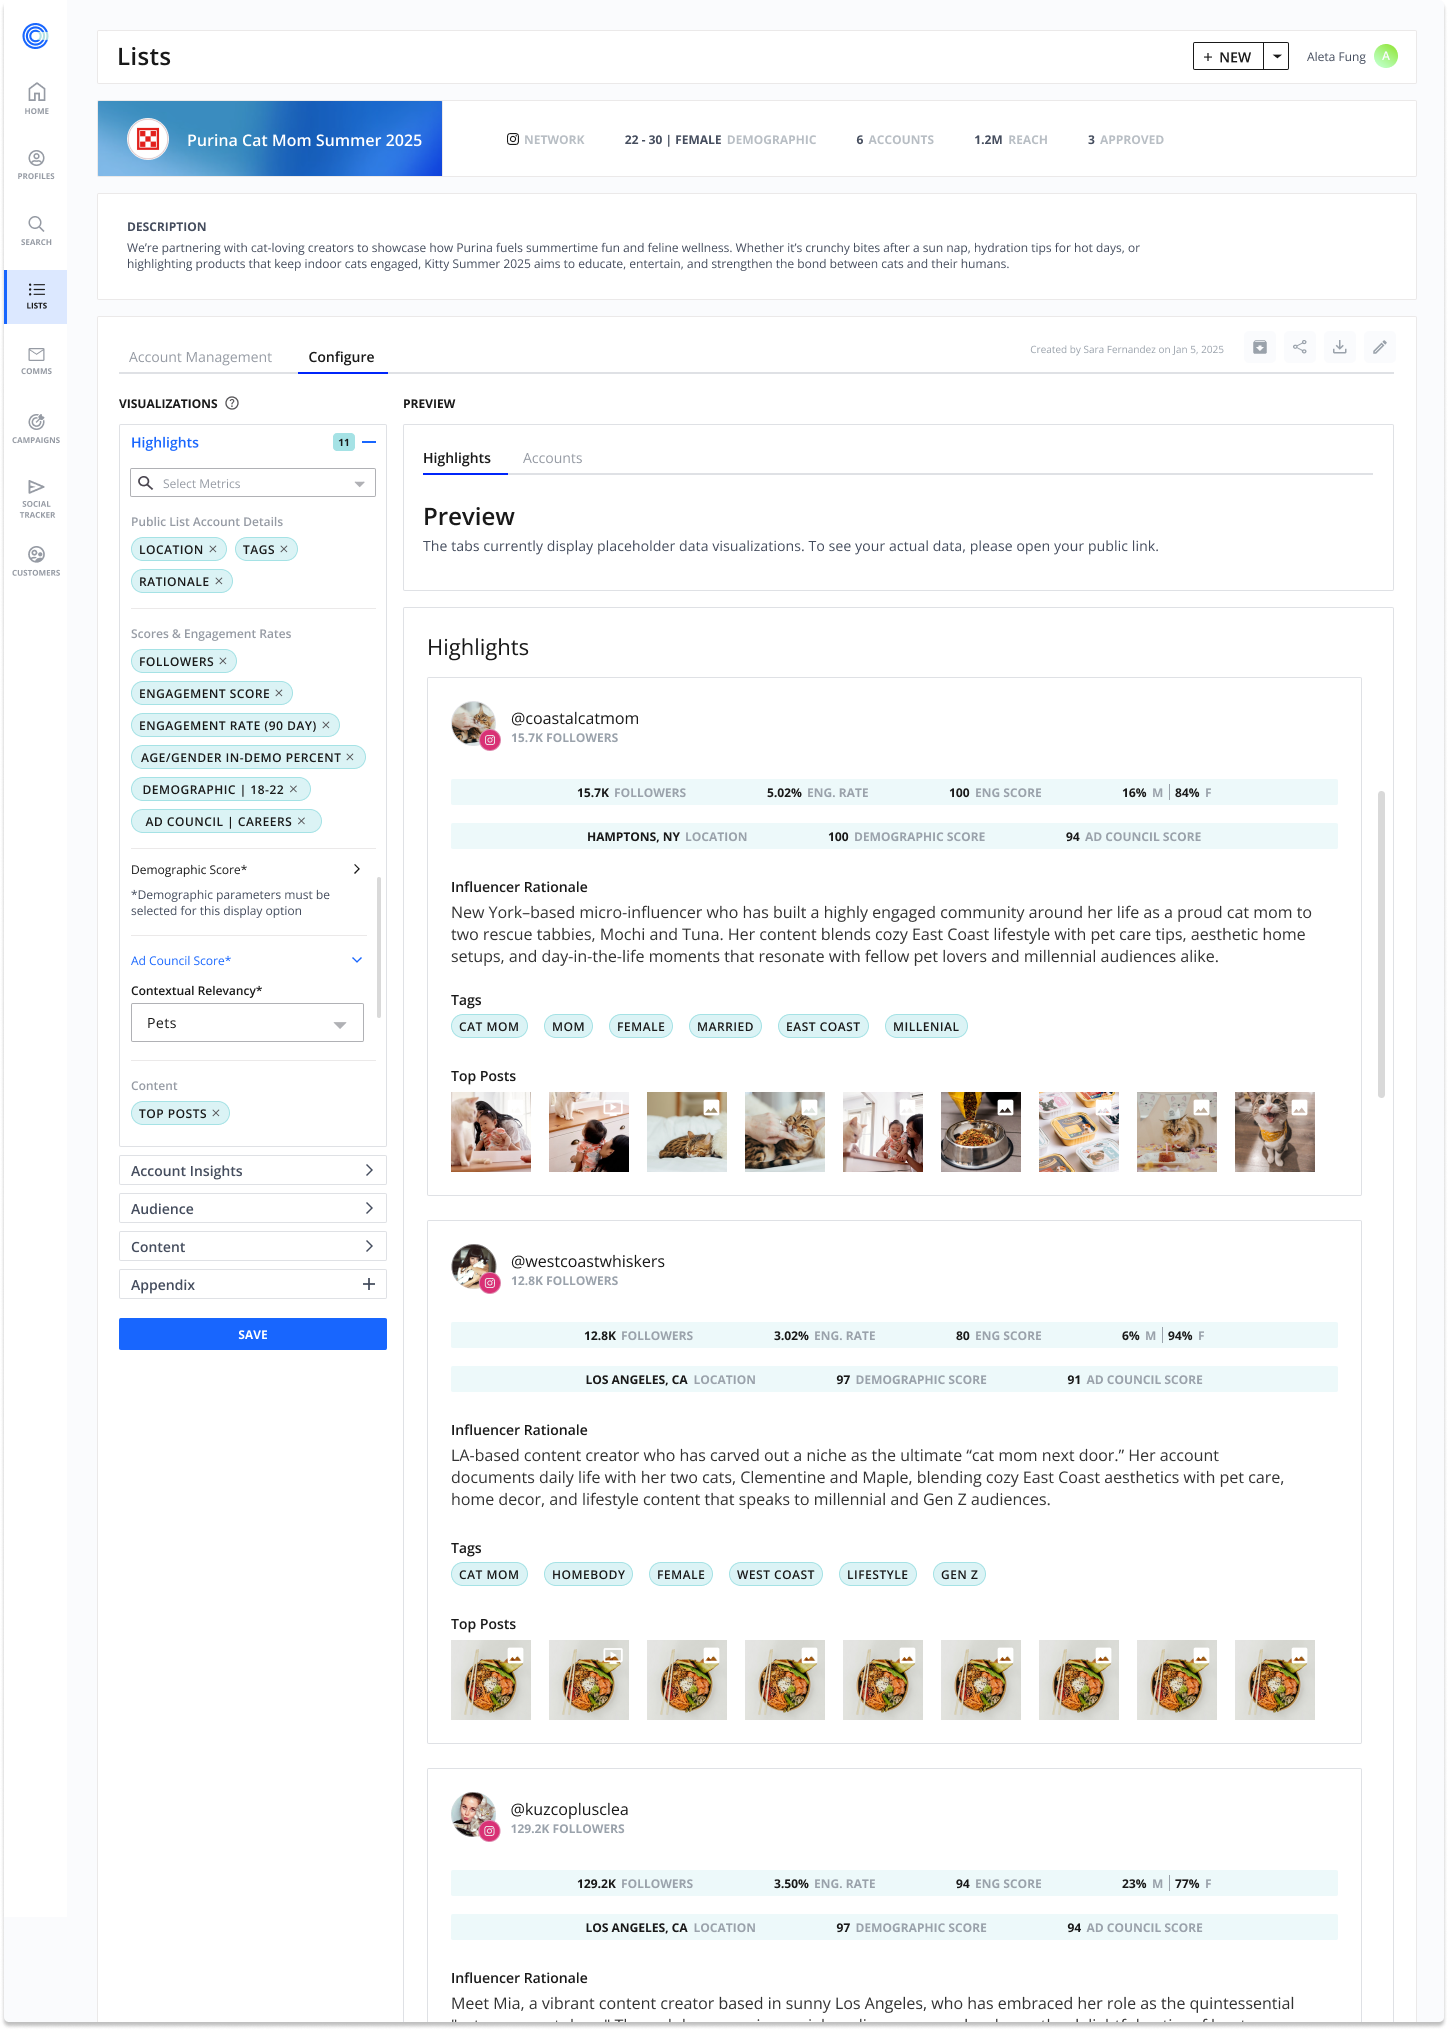Image resolution: width=1448 pixels, height=2030 pixels.
Task: Click the preview panel vertical scrollbar
Action: point(1381,945)
